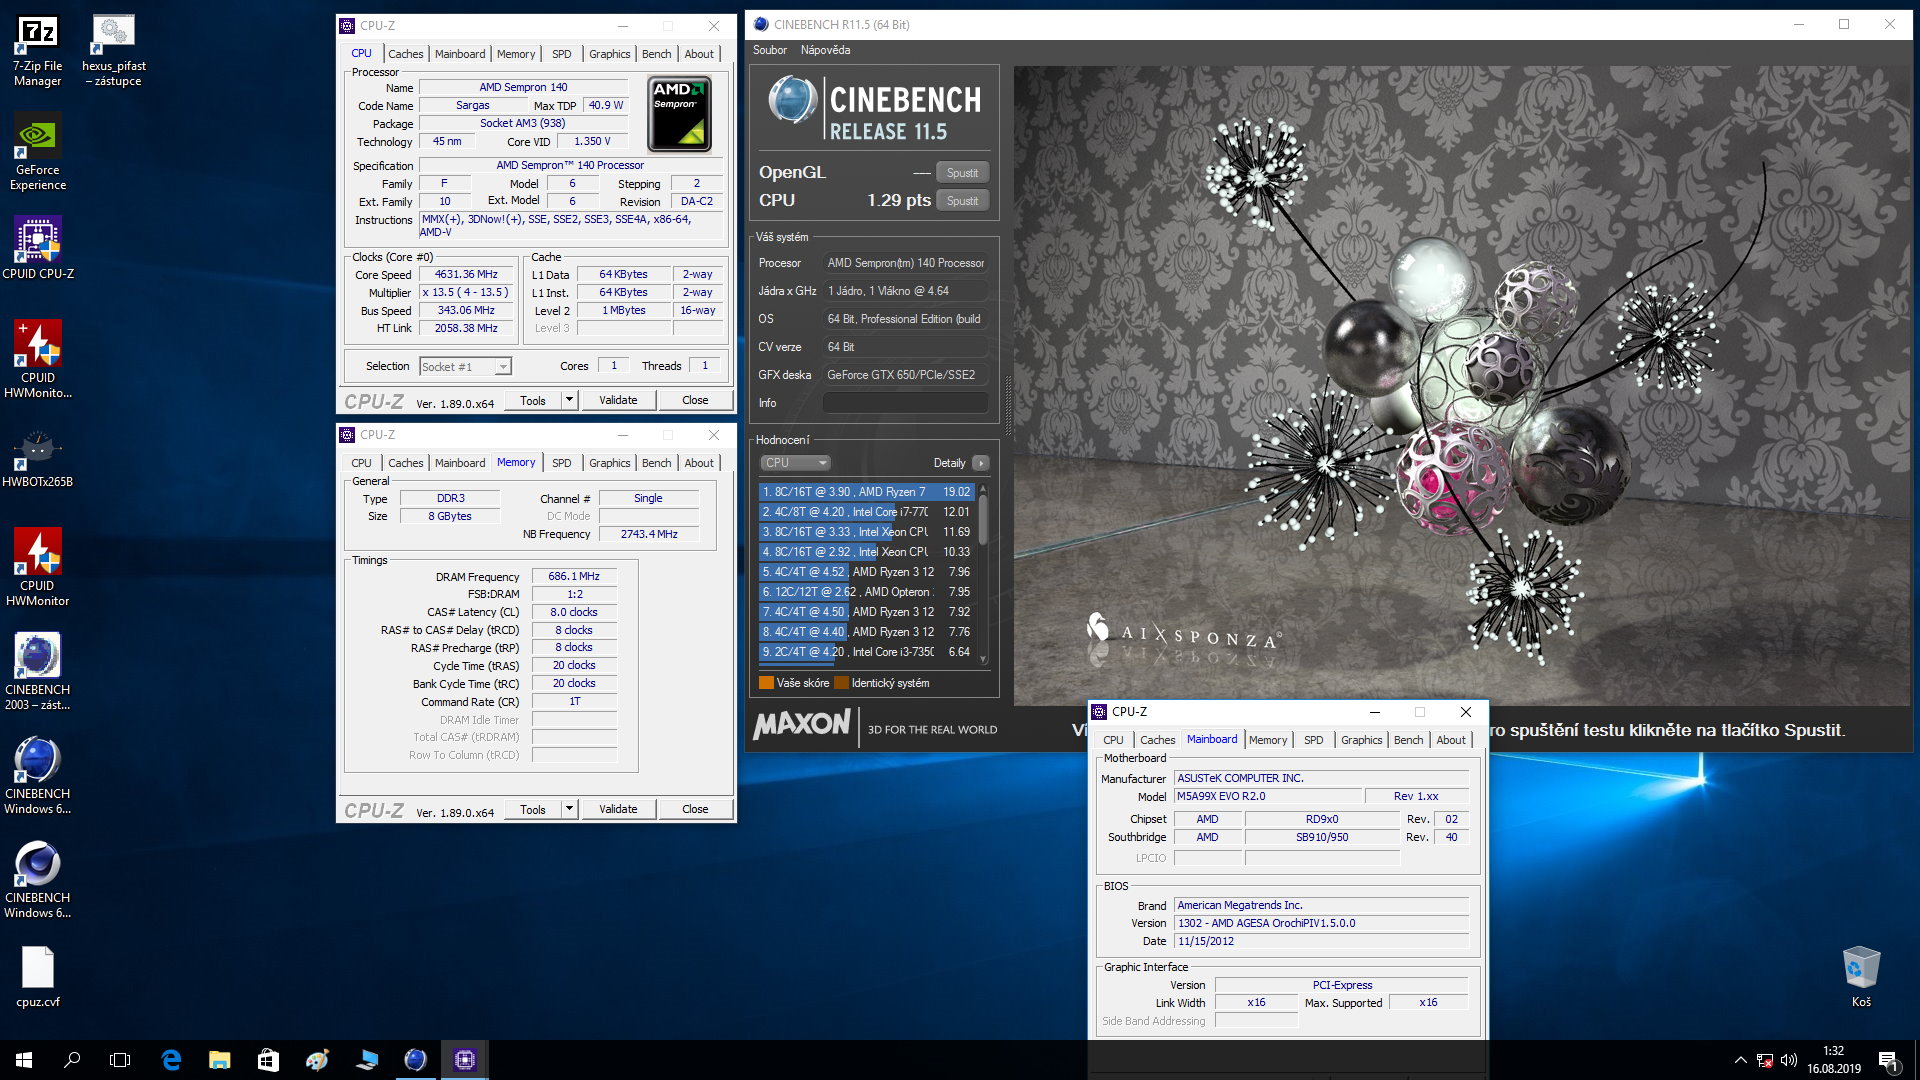Click Model field M5A99X EVO R2.0
Screen dimensions: 1920x1080
(1268, 797)
